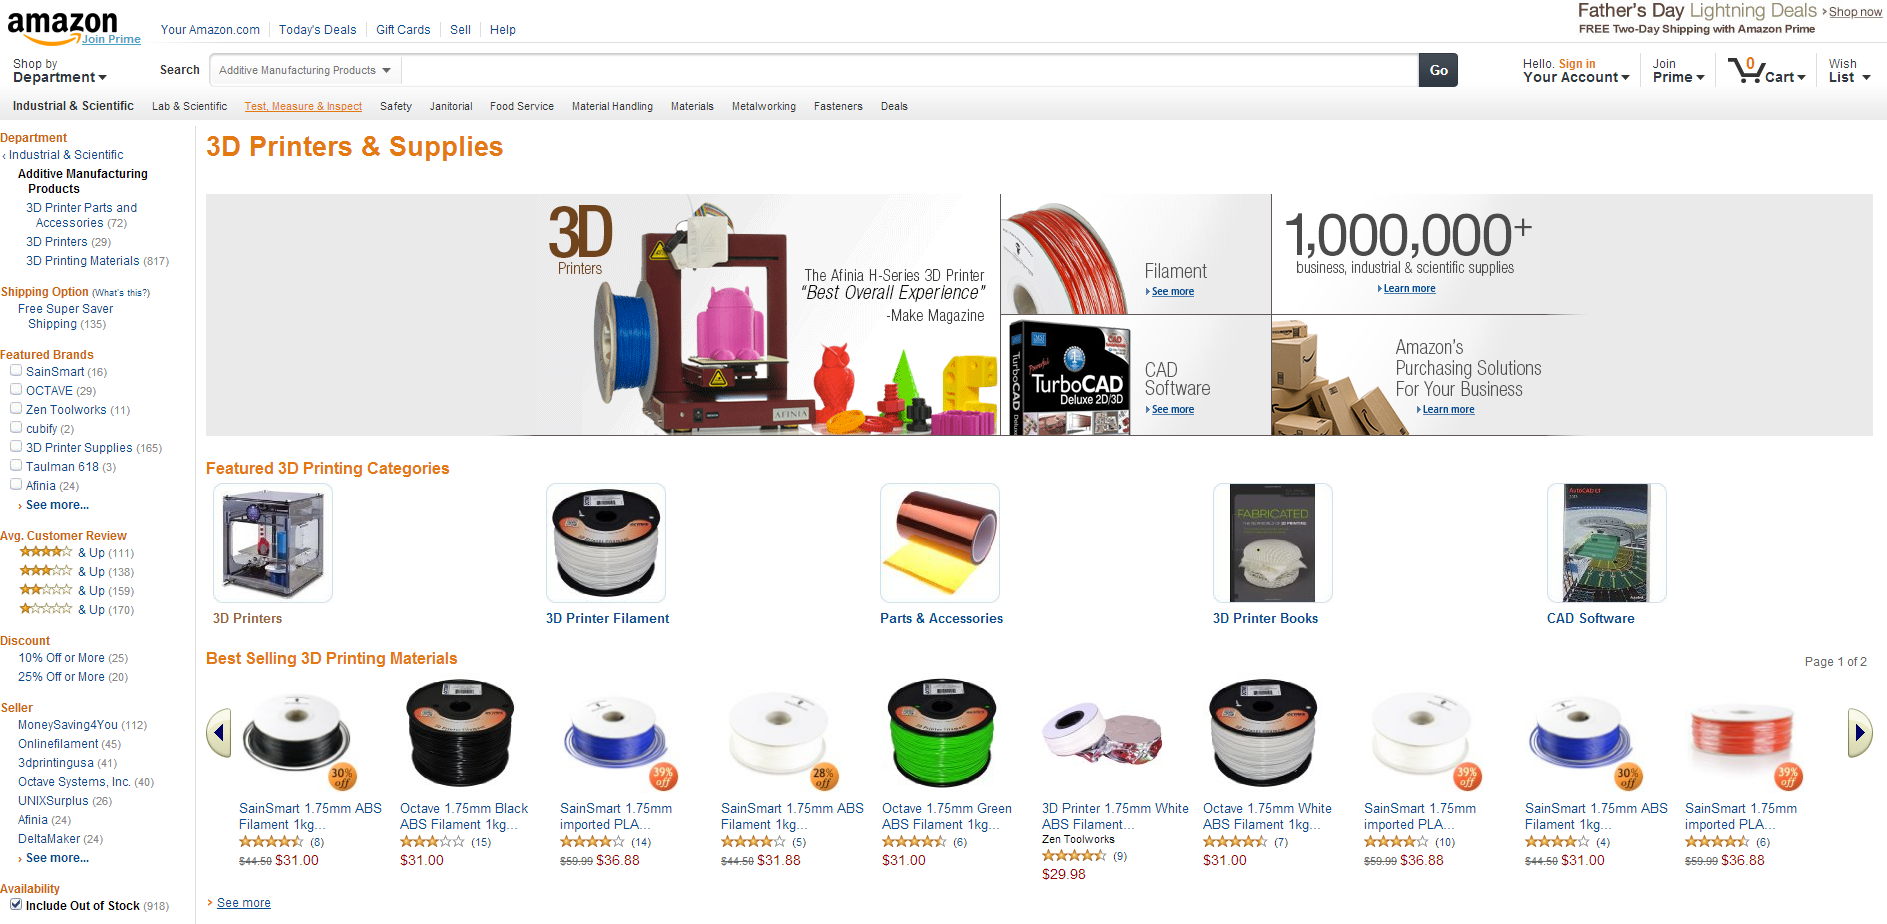Open 3D Printer Filament category image

606,543
